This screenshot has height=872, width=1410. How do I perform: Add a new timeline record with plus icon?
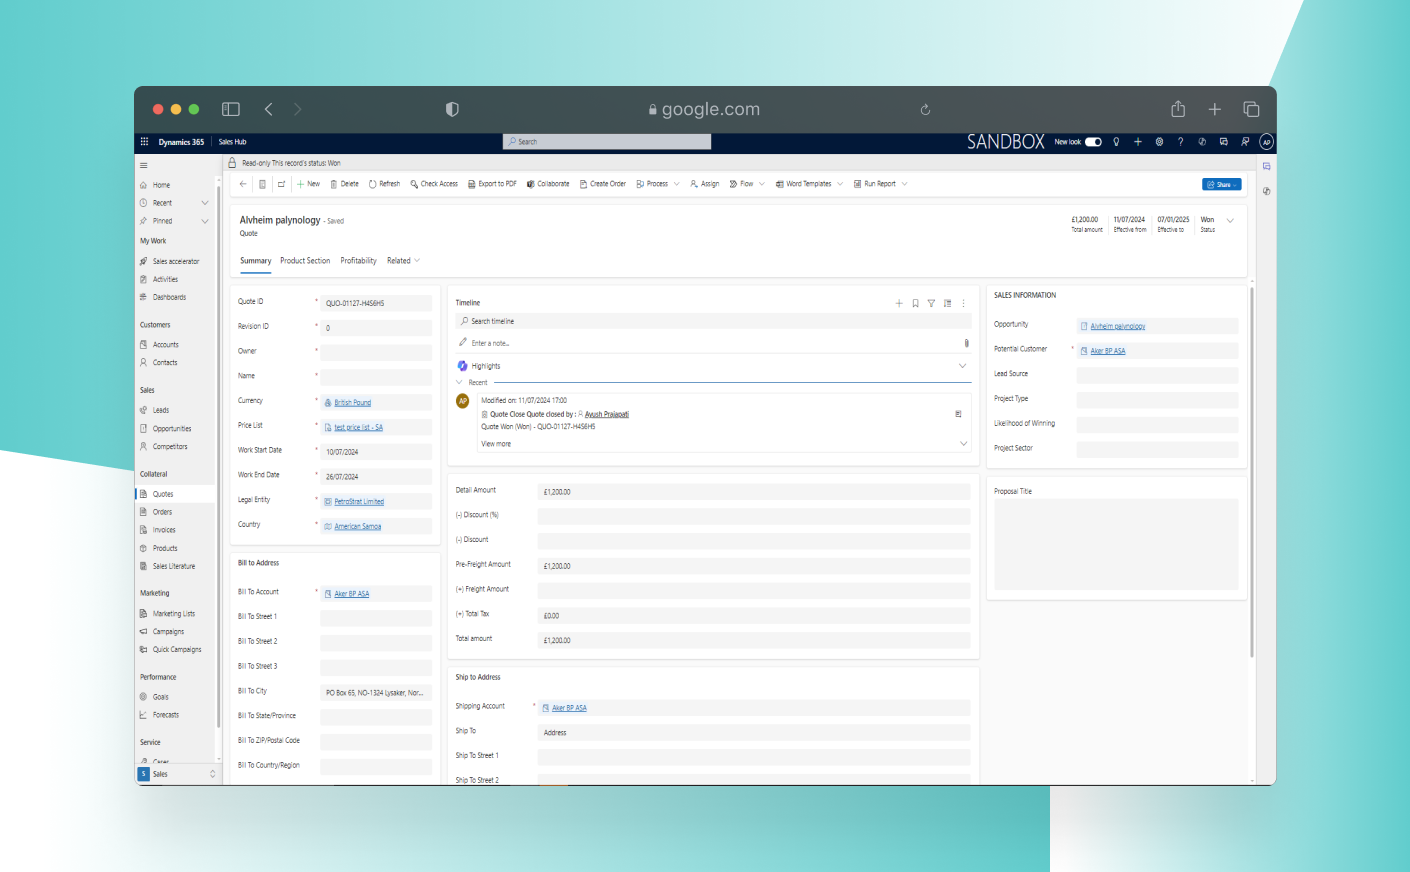[899, 303]
